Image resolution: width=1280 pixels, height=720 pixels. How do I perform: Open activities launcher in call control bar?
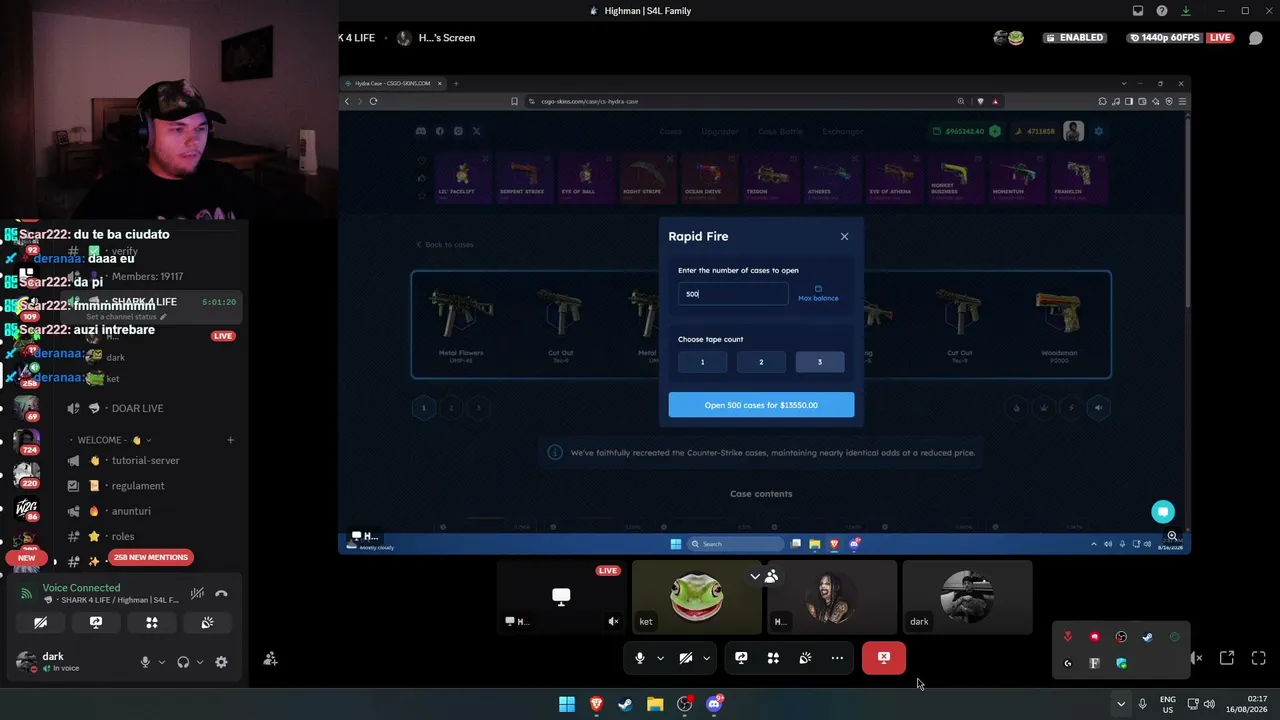pyautogui.click(x=773, y=658)
